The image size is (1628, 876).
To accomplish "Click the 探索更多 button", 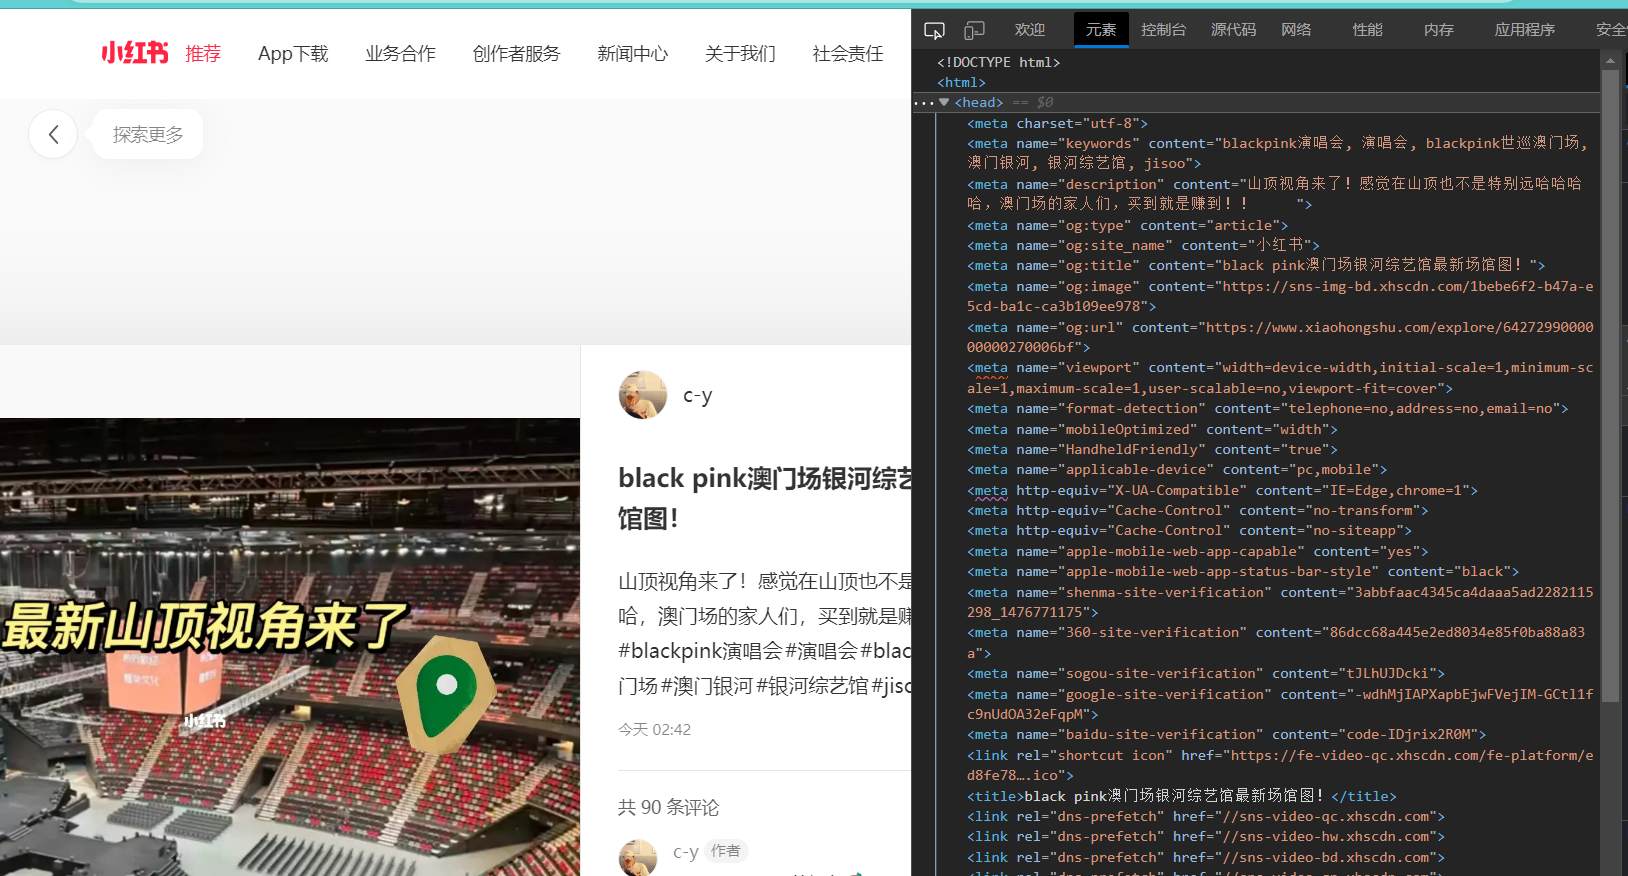I will pyautogui.click(x=148, y=134).
